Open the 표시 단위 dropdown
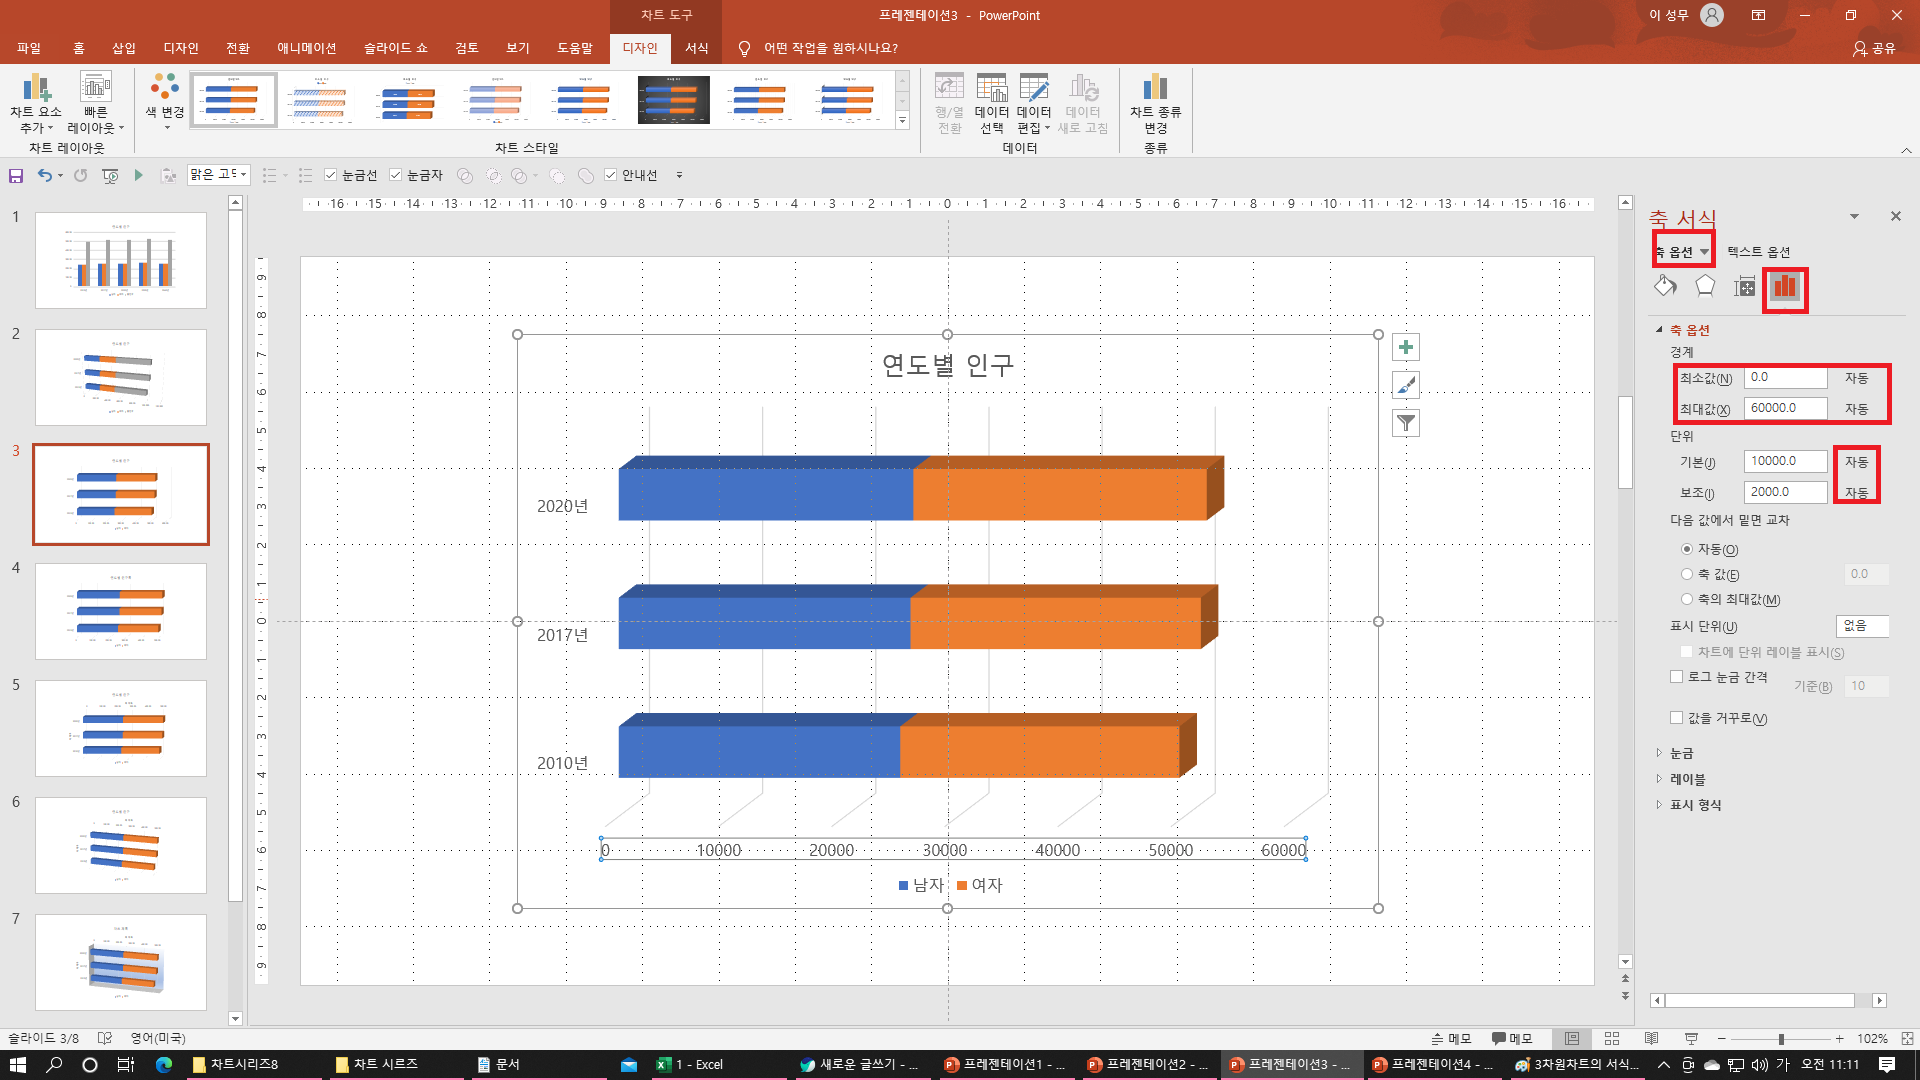The width and height of the screenshot is (1920, 1080). click(x=1862, y=626)
